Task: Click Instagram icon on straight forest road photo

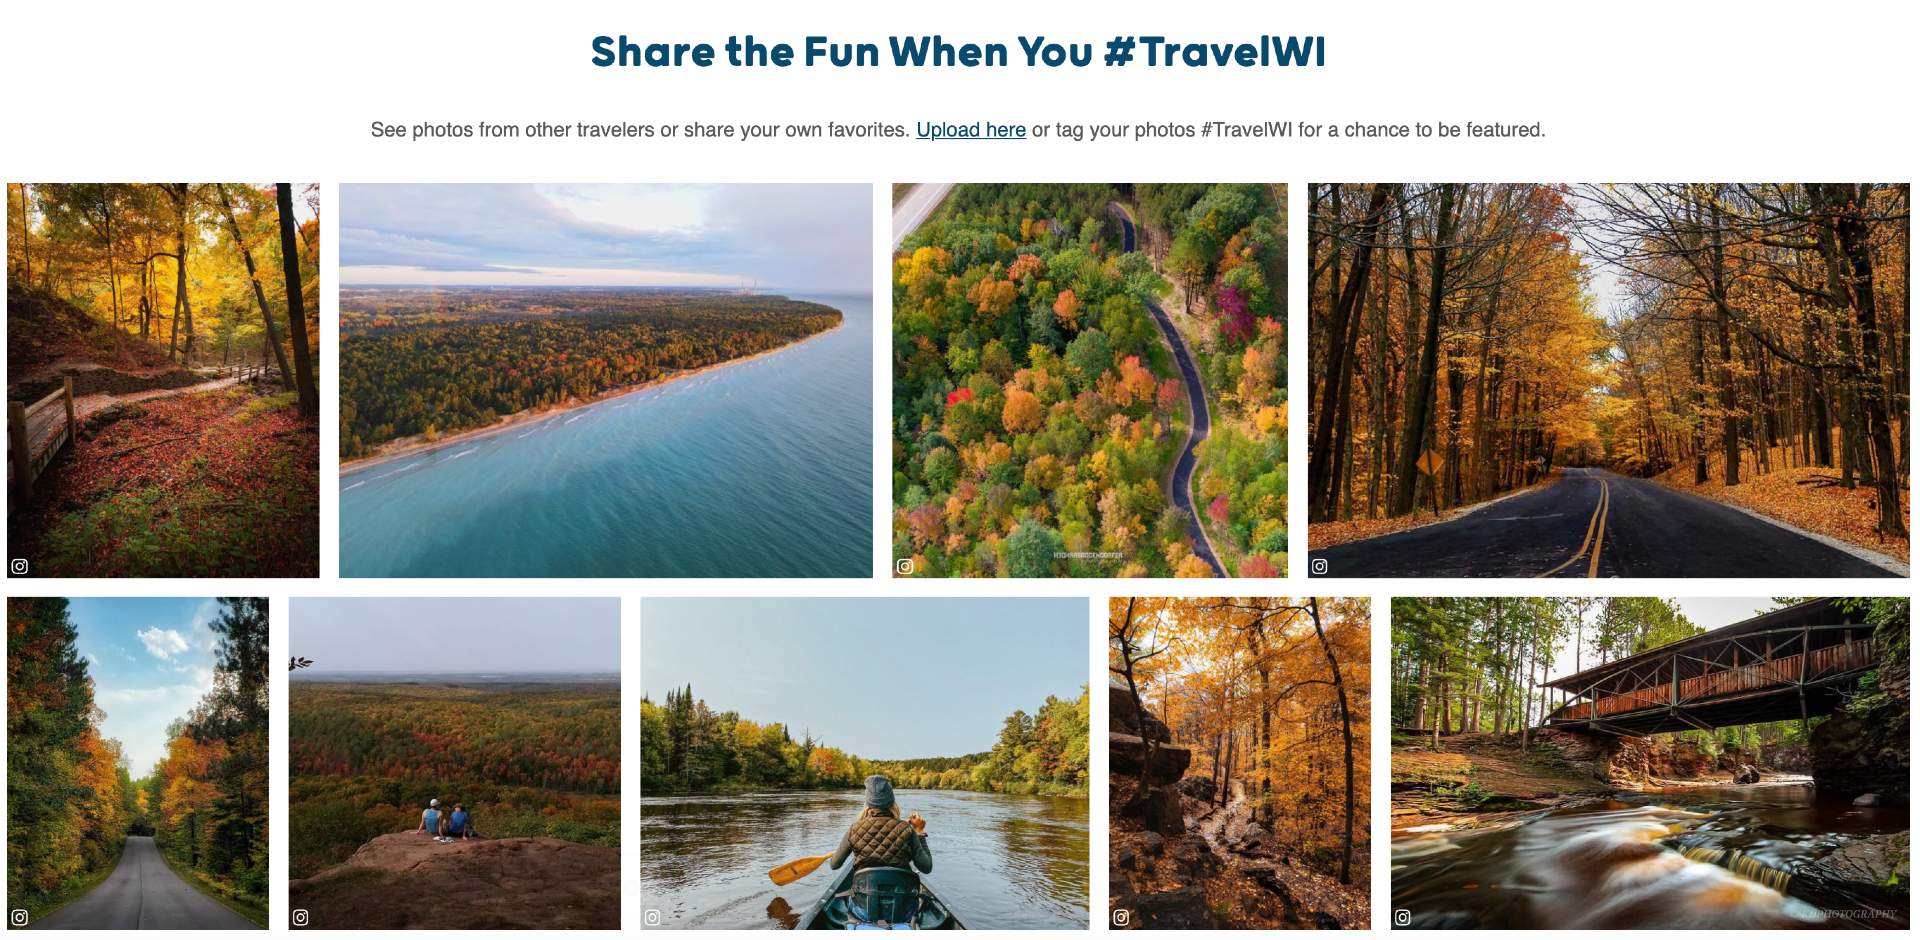Action: point(19,917)
